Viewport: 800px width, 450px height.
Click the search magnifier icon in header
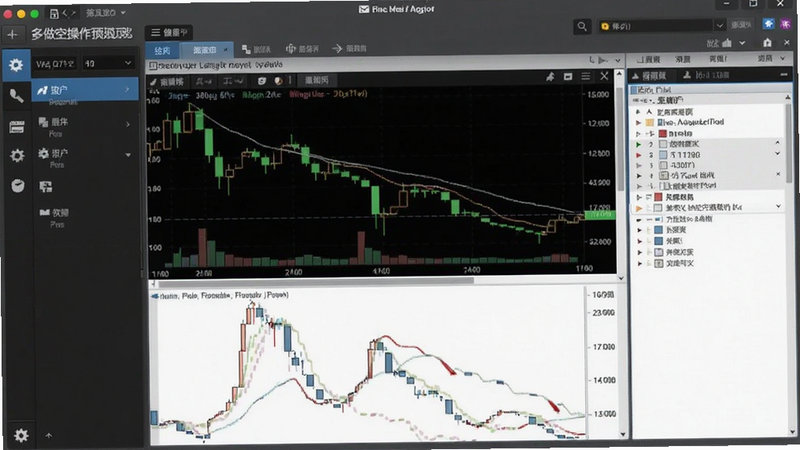(582, 27)
